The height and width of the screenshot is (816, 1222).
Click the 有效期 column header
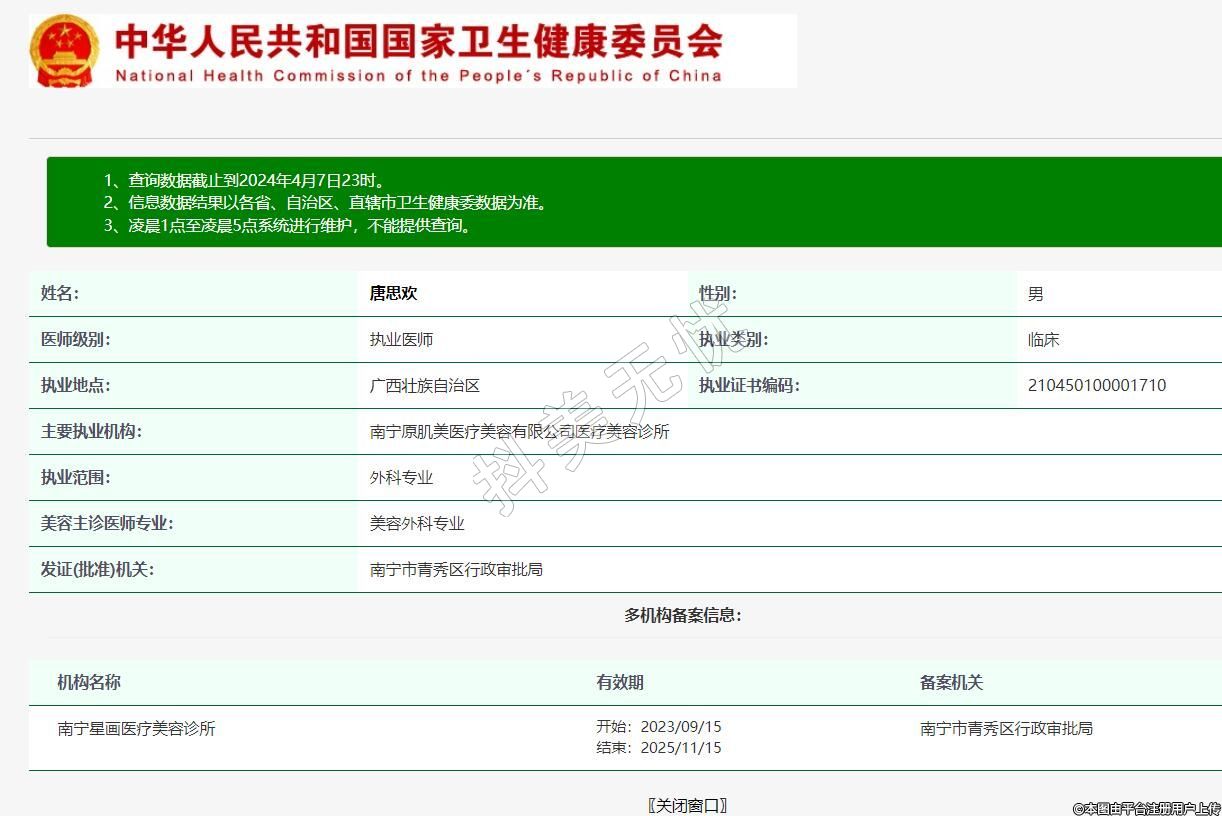(x=620, y=683)
